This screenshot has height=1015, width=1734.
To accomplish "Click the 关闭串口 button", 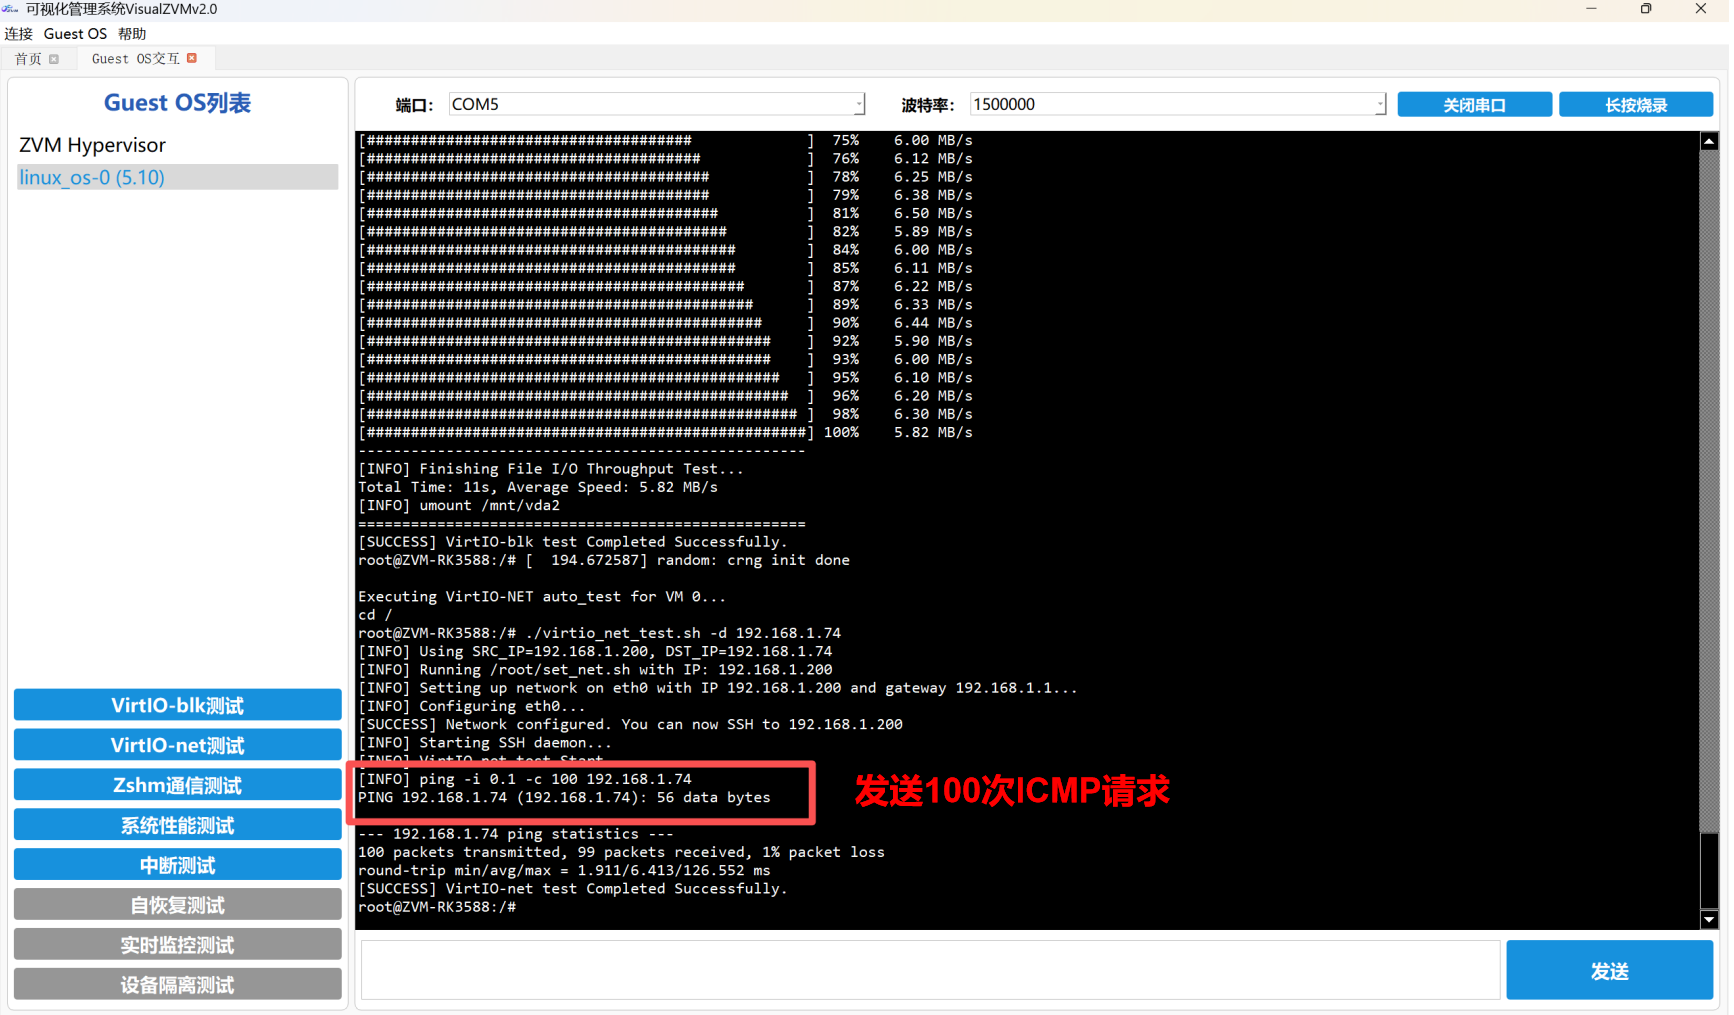I will [1474, 105].
